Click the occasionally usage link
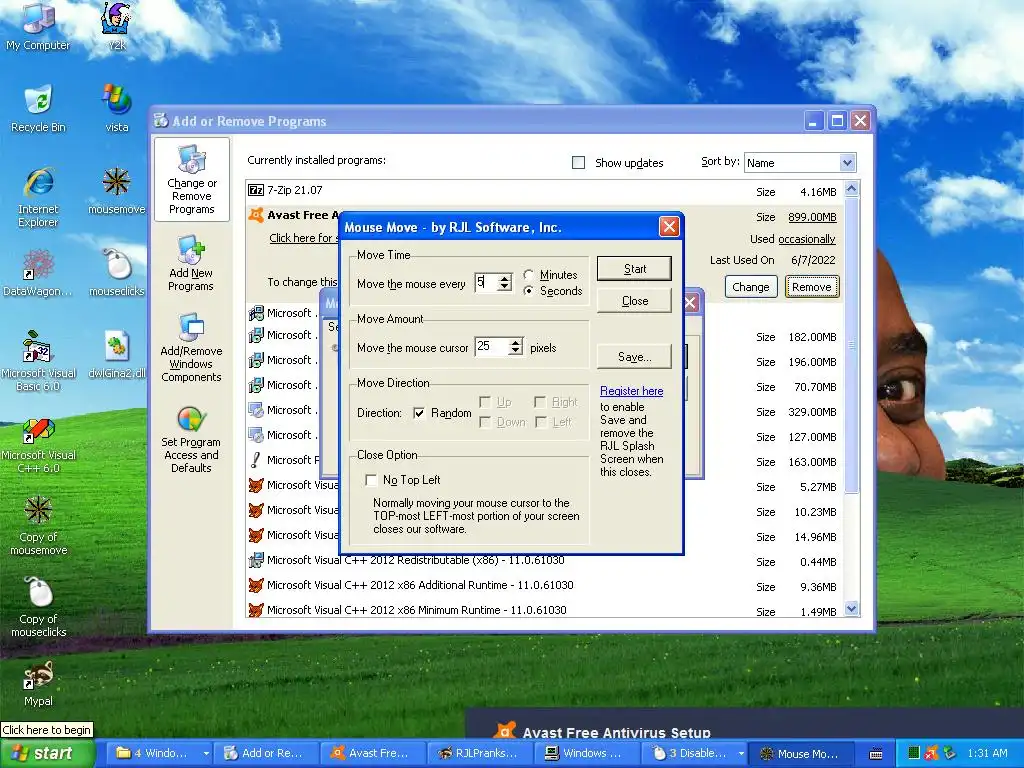 pos(807,239)
